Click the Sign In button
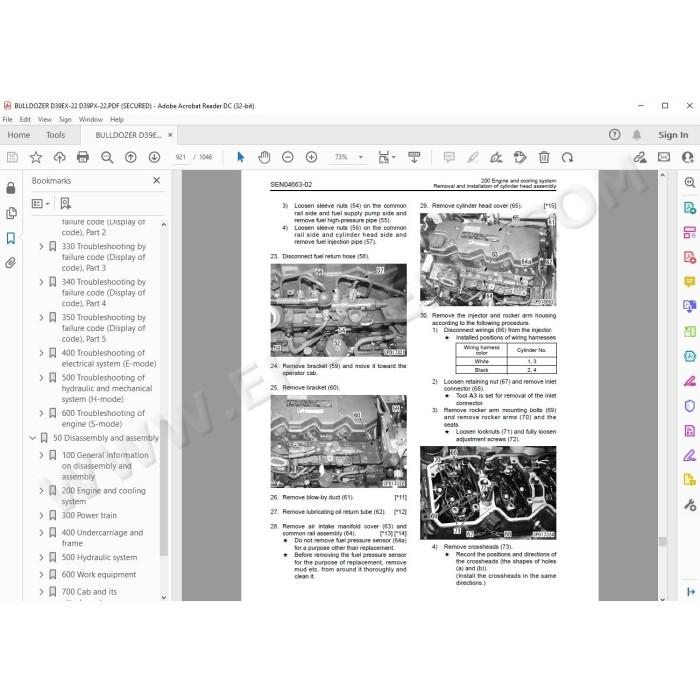Viewport: 700px width, 700px height. pyautogui.click(x=673, y=135)
